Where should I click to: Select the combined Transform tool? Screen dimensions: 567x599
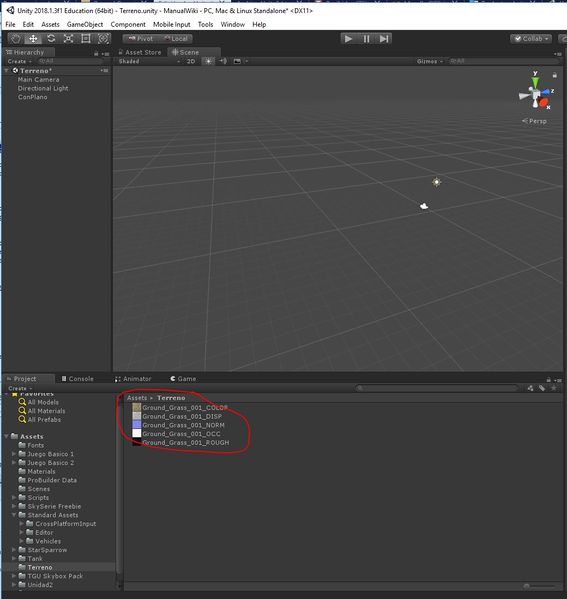tap(103, 39)
